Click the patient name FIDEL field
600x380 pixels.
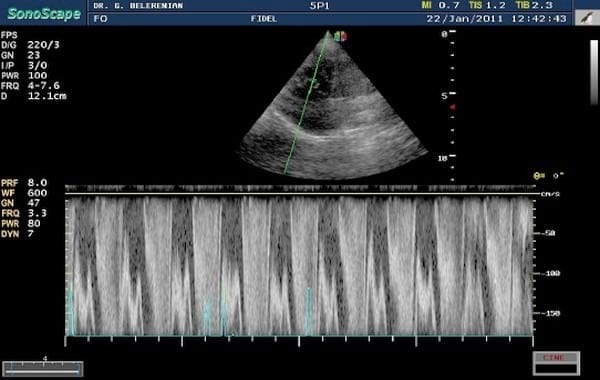coord(264,19)
